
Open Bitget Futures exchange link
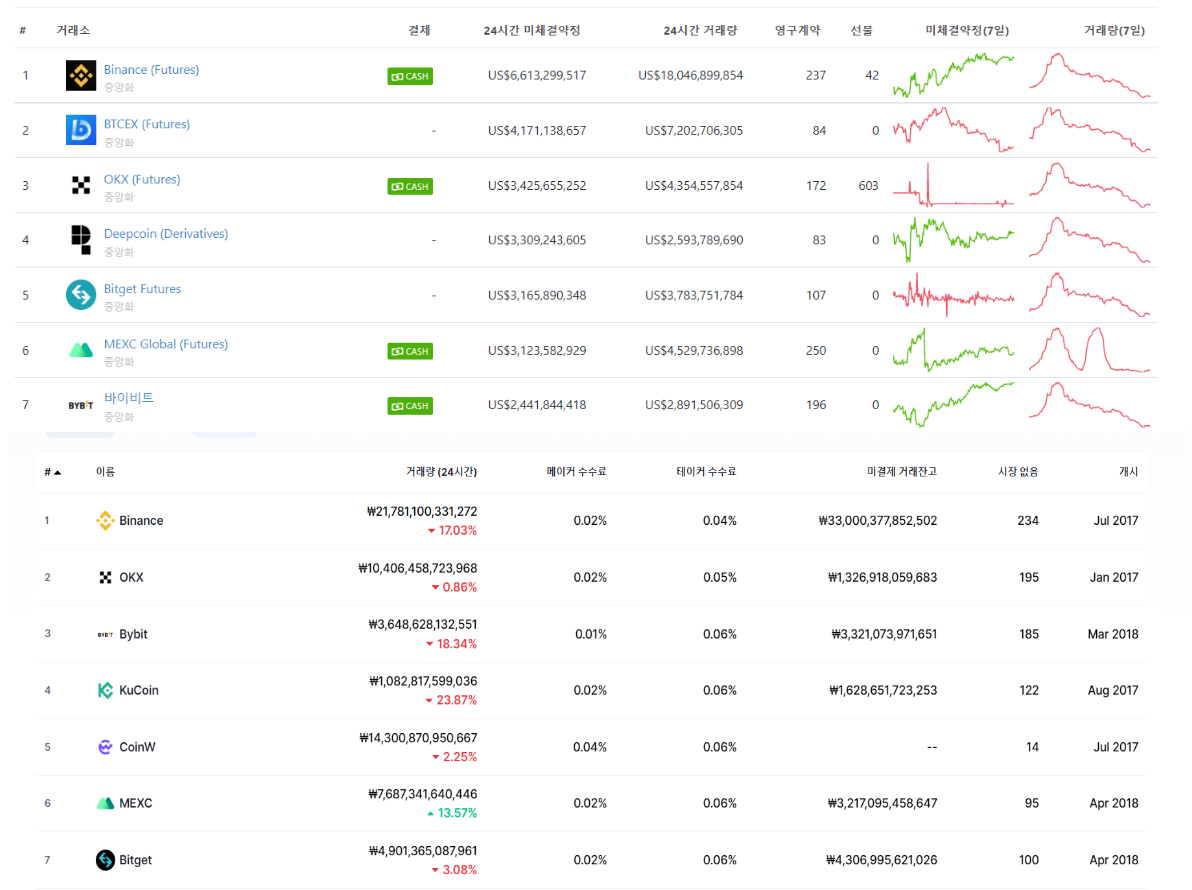142,289
